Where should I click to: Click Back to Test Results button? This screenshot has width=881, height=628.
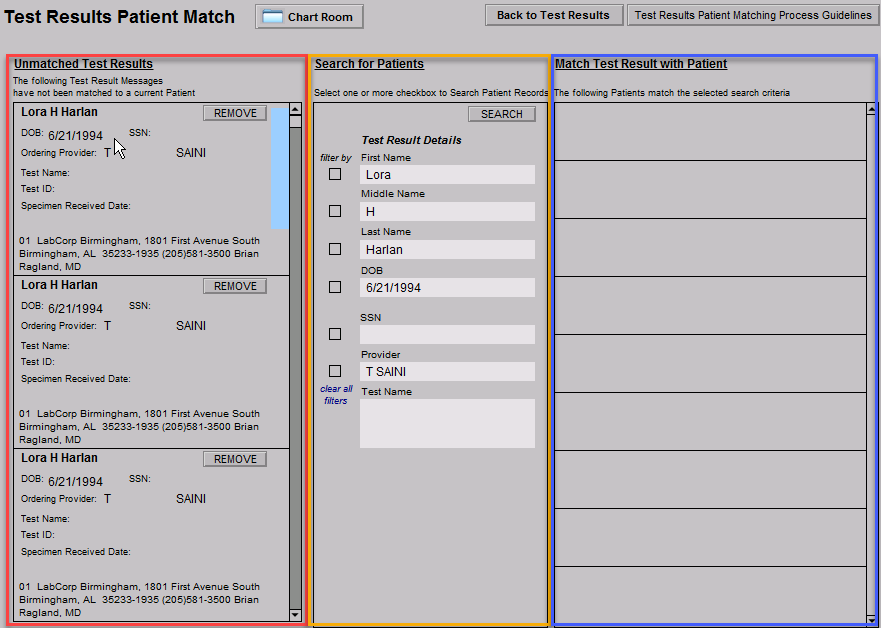pyautogui.click(x=553, y=15)
